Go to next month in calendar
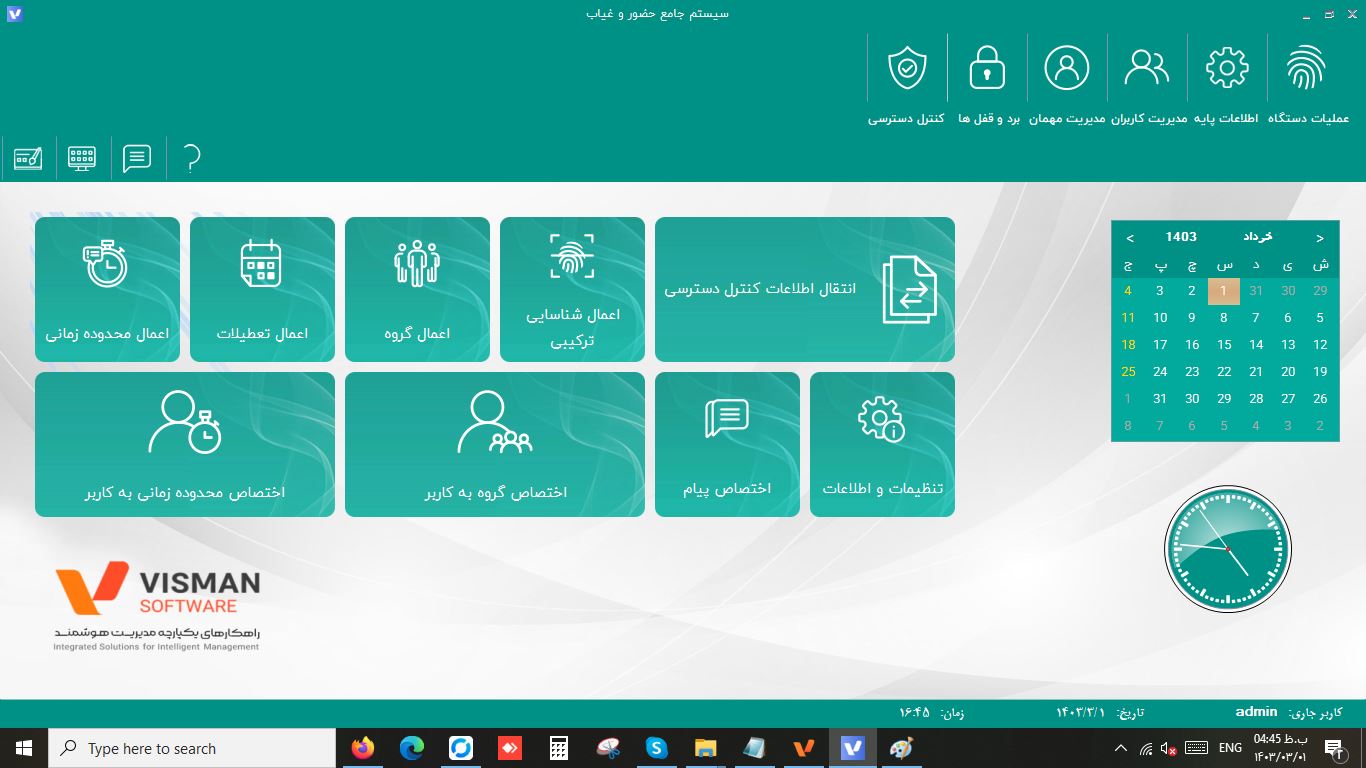The height and width of the screenshot is (768, 1366). [1130, 238]
